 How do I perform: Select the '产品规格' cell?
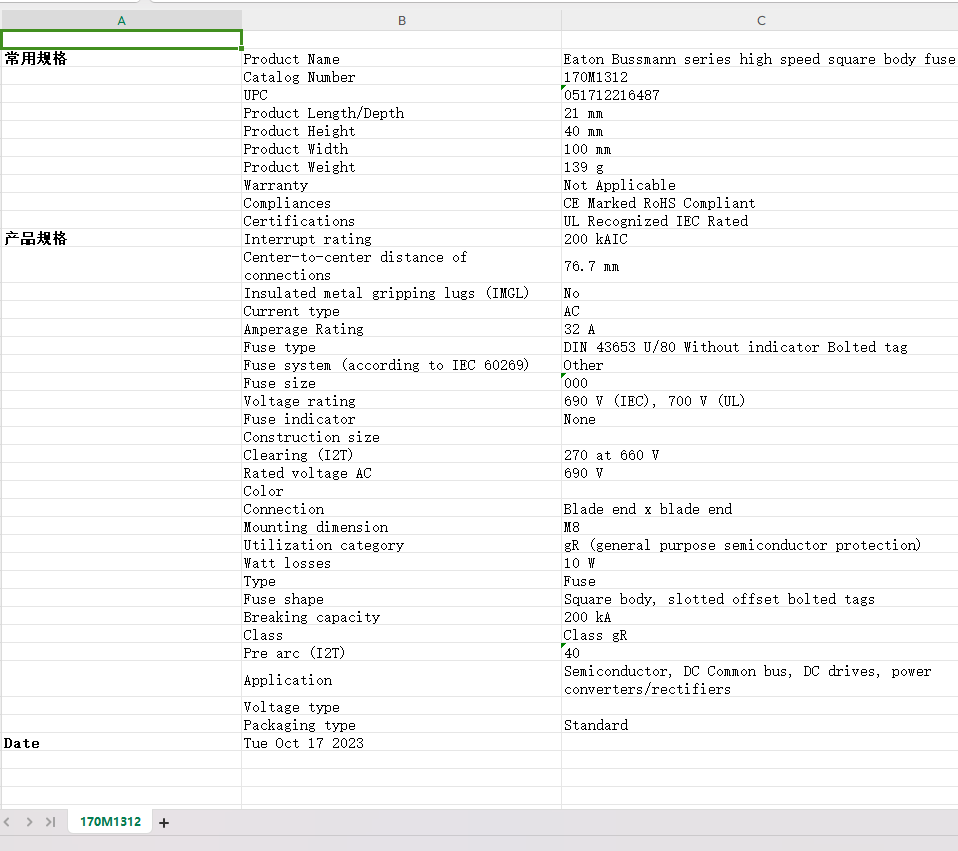122,238
